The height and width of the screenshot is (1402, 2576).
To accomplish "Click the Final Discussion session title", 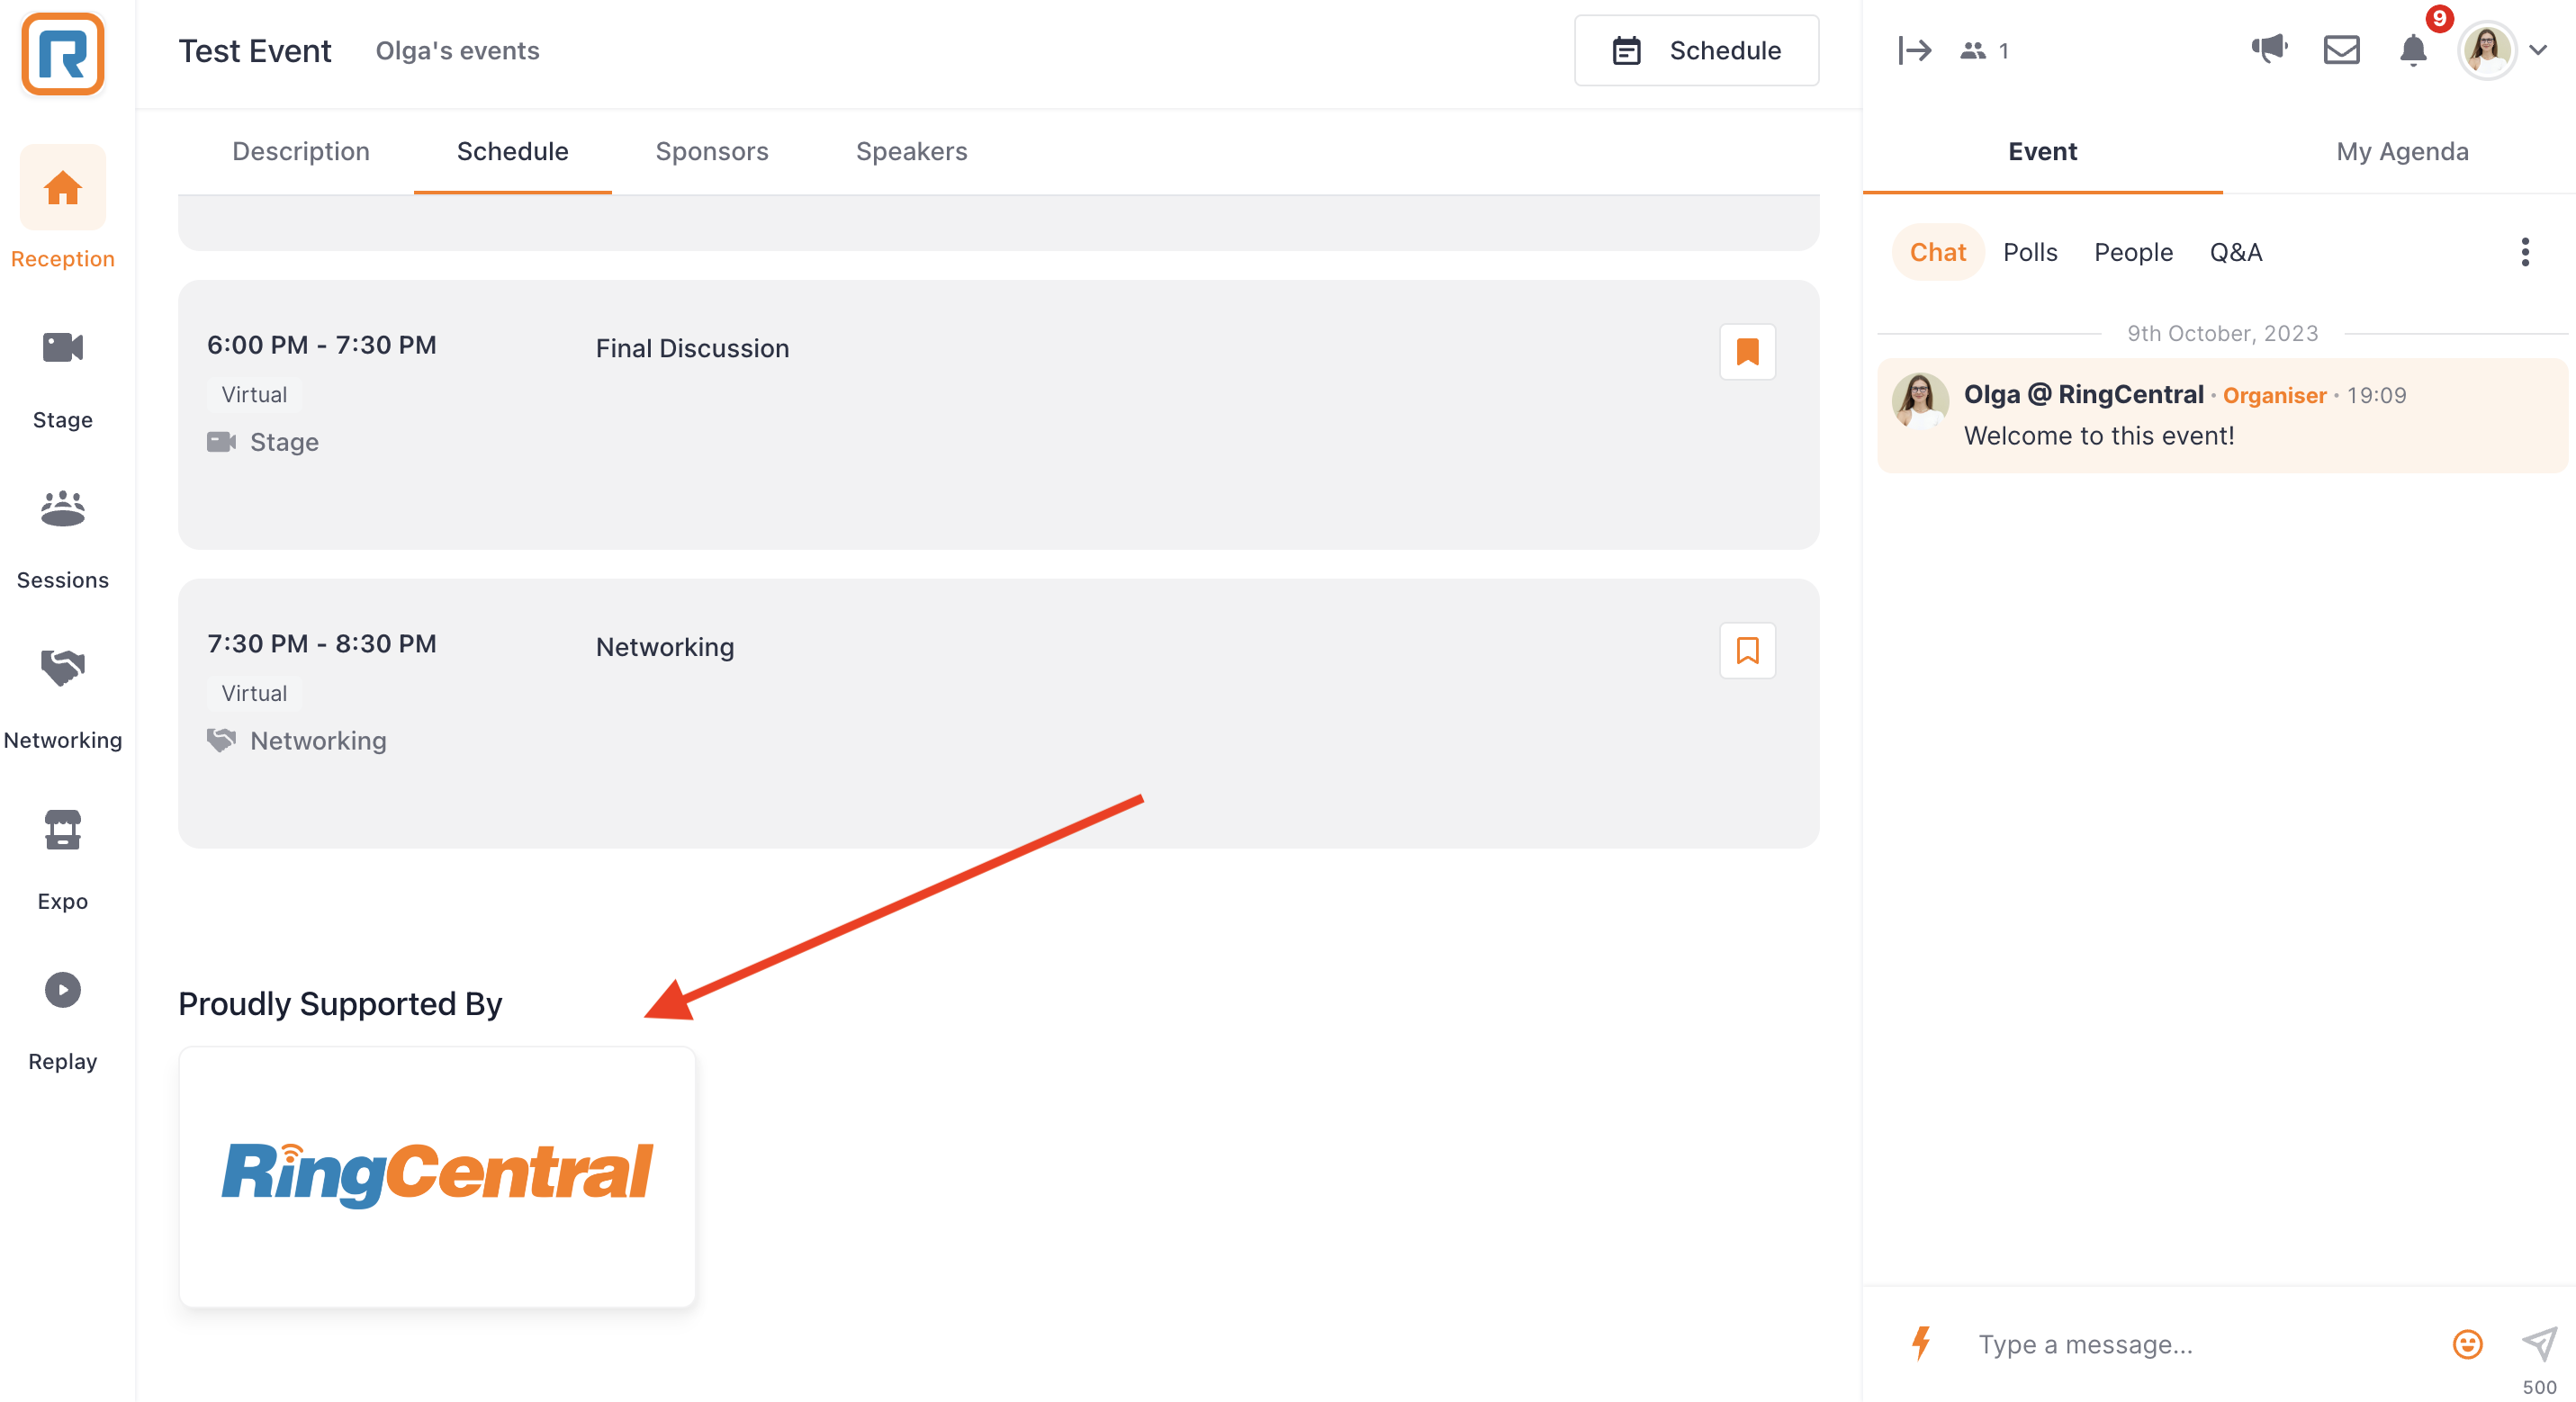I will [692, 348].
